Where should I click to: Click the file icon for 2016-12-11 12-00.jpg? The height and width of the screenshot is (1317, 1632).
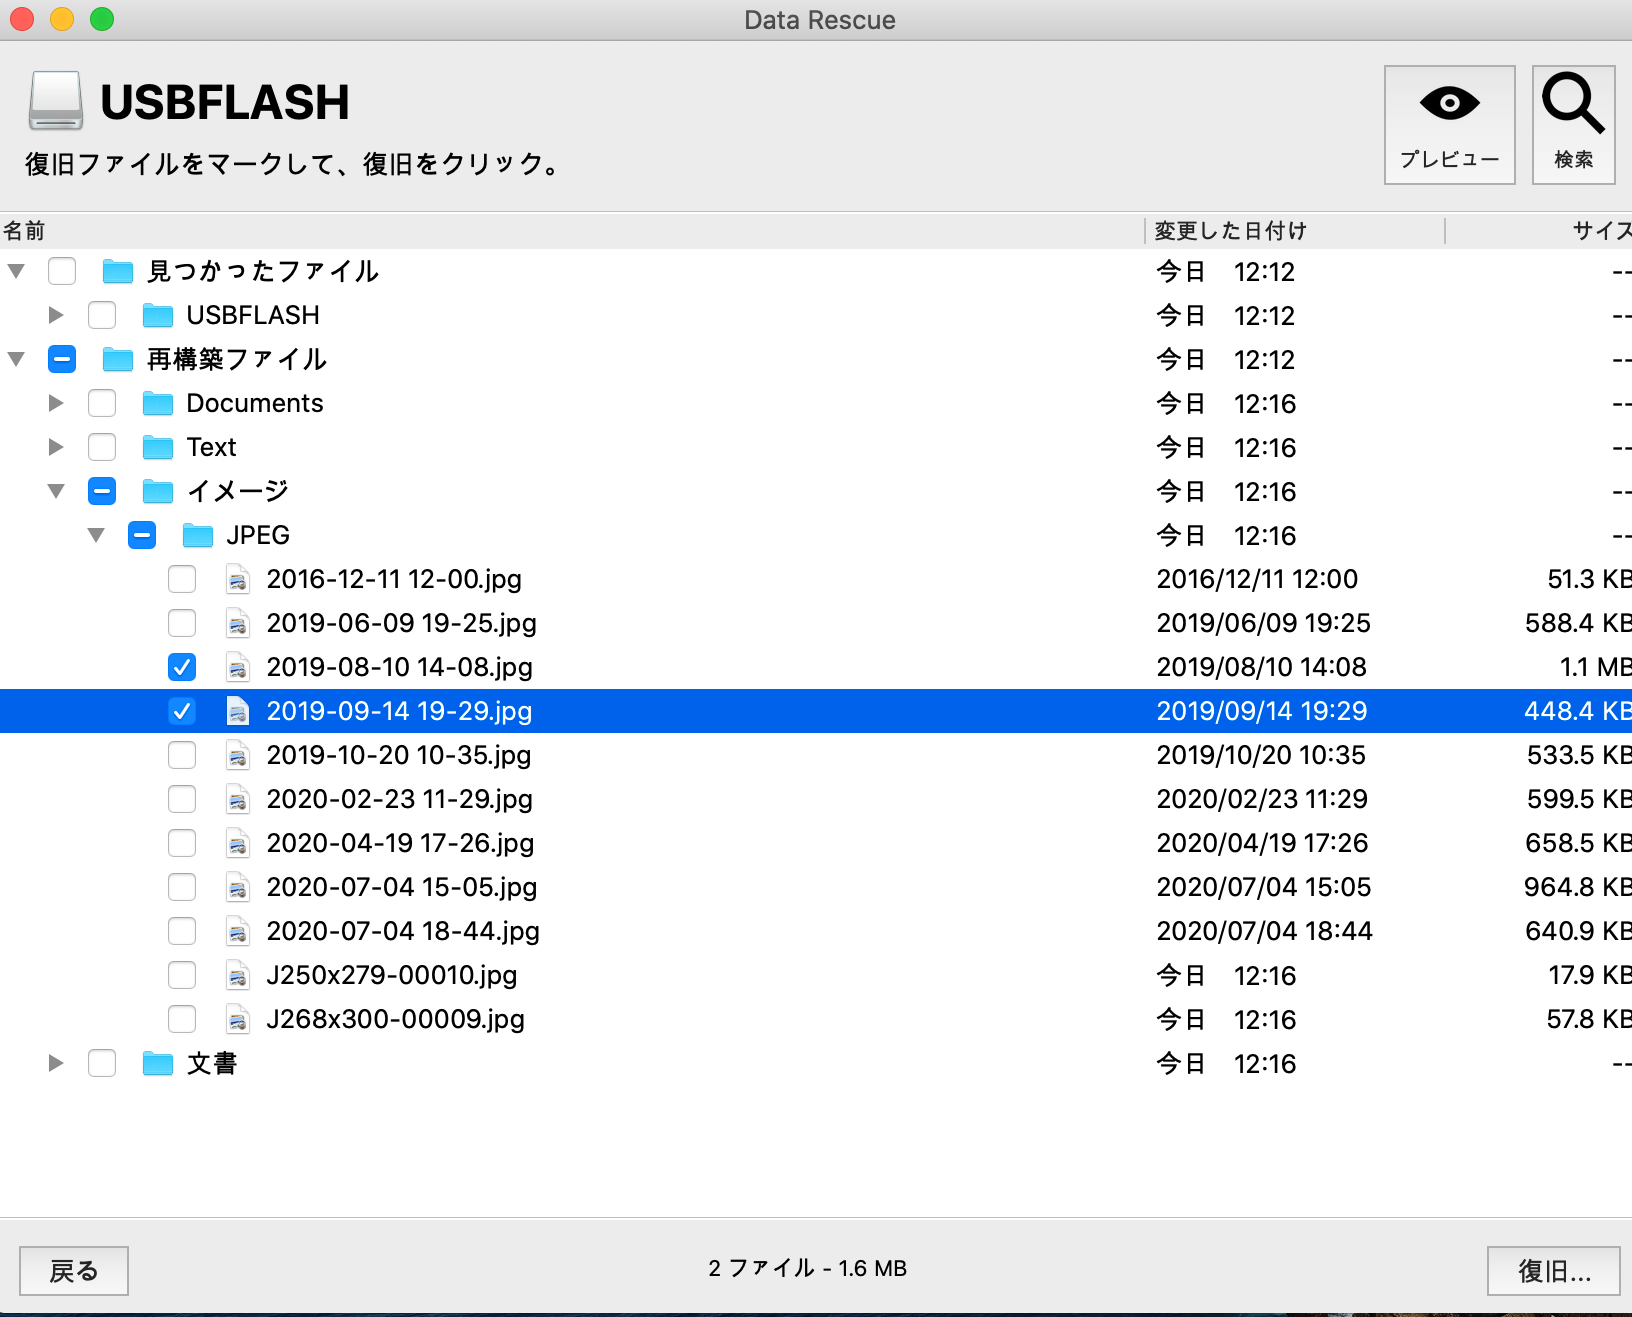237,580
